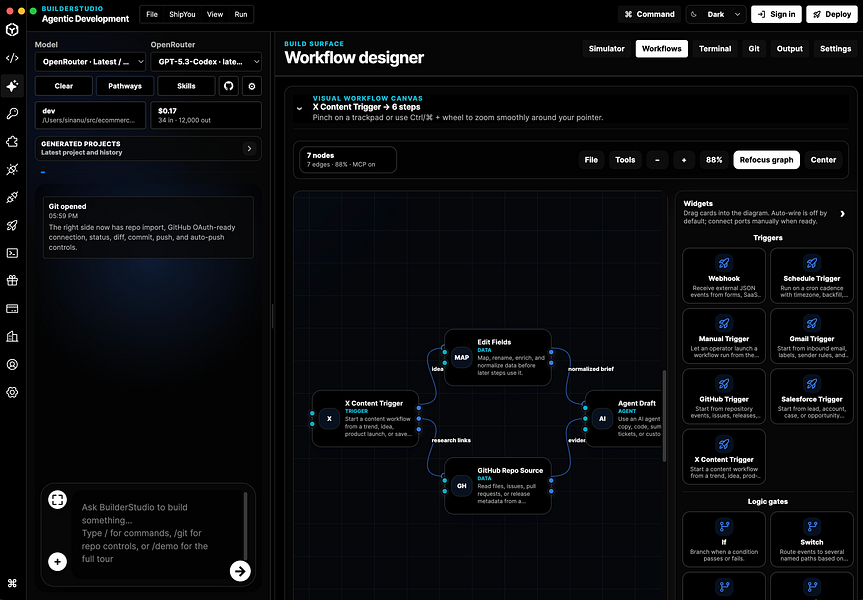Zoom in with the plus button
This screenshot has width=863, height=600.
click(684, 160)
